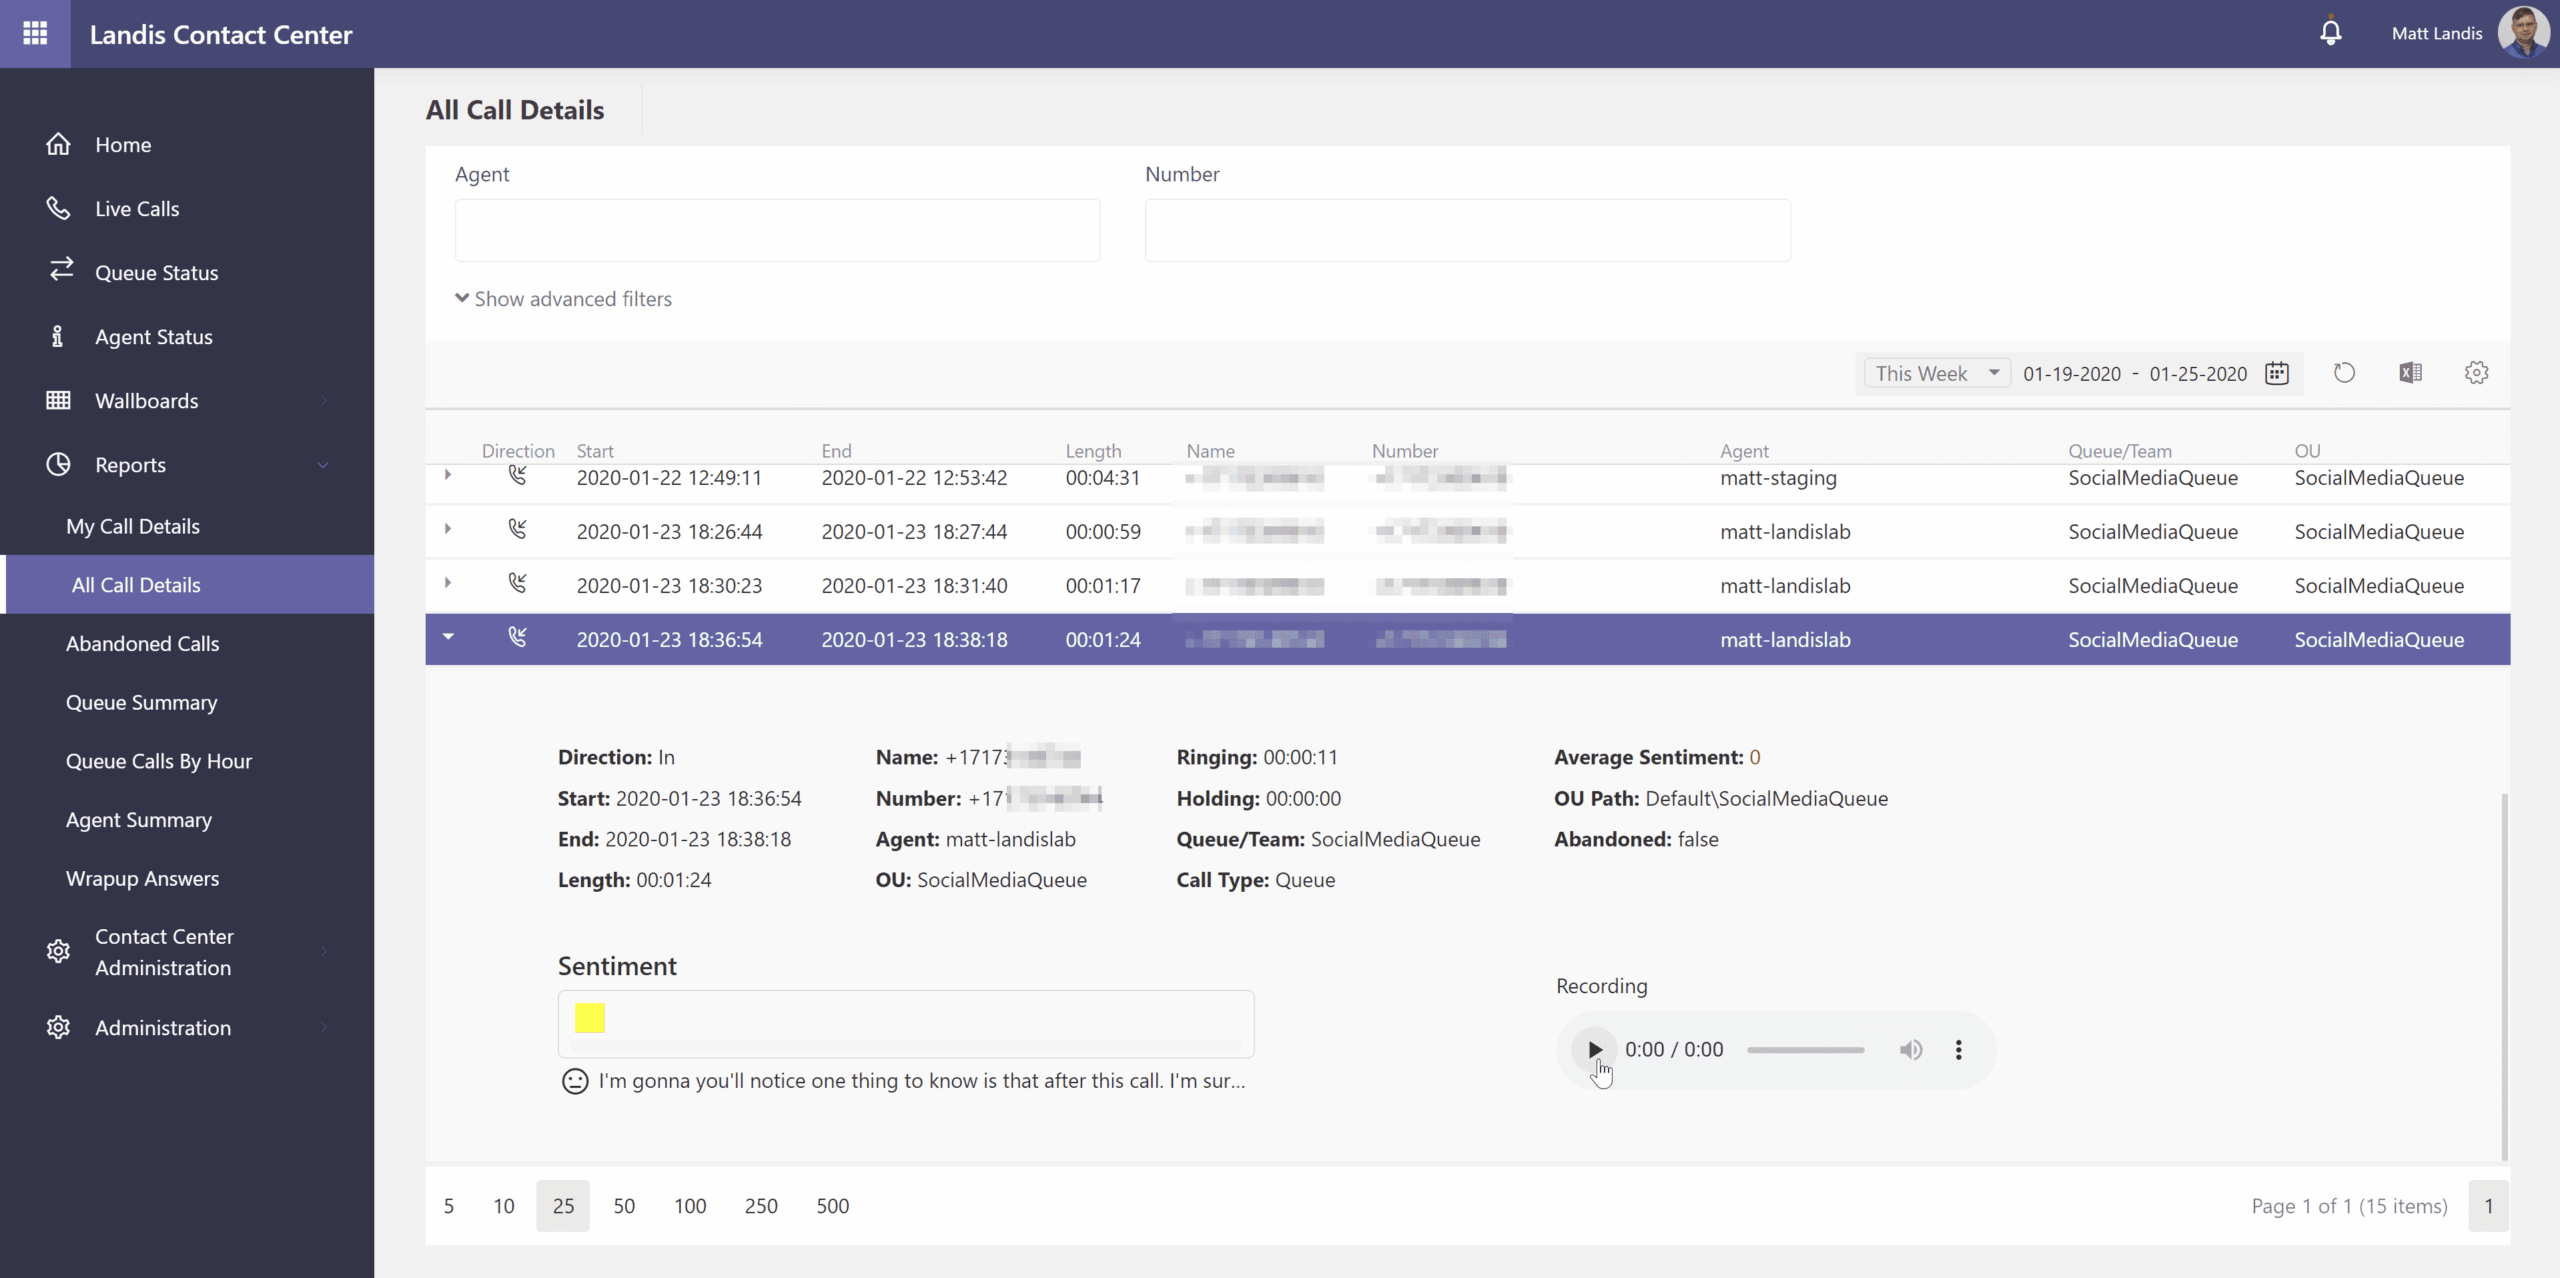2560x1278 pixels.
Task: Collapse the expanded 18:36:54 call row
Action: point(448,637)
